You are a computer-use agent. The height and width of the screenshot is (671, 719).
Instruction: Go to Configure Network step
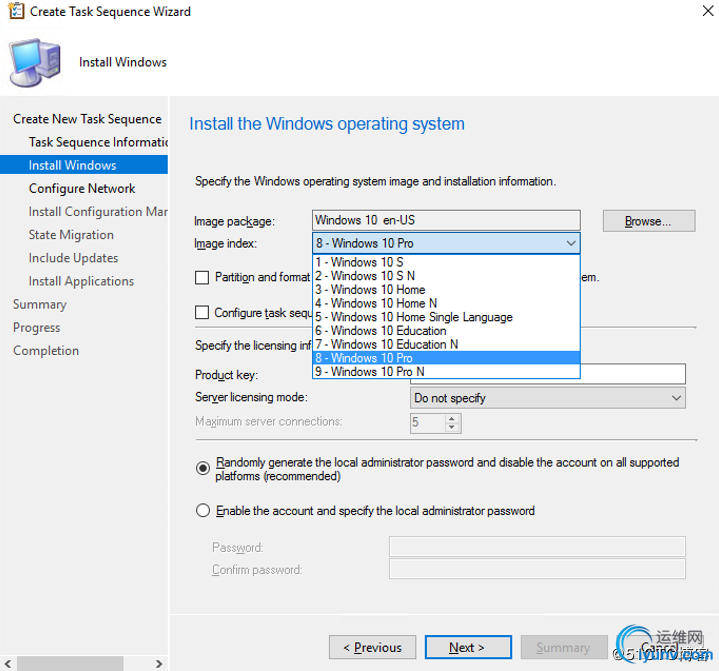(x=82, y=189)
